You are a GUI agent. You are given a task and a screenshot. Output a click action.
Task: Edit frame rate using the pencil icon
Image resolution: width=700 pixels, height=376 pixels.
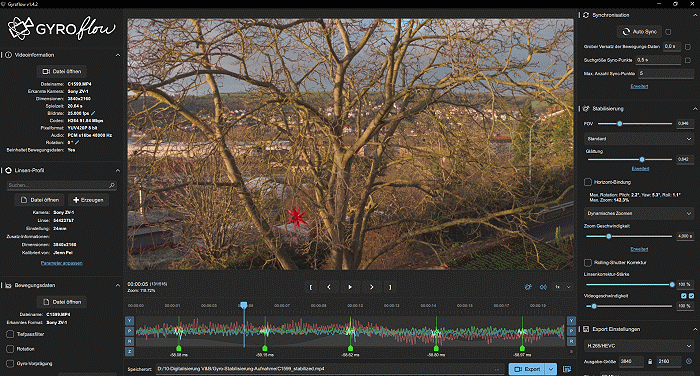pyautogui.click(x=93, y=113)
